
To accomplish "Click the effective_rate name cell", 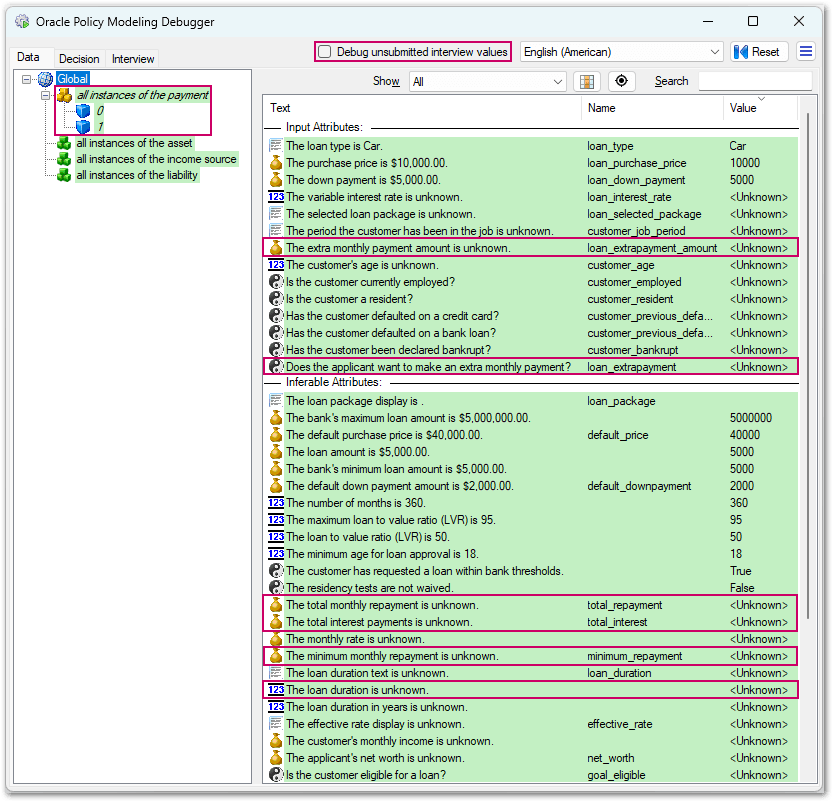I will pos(619,724).
